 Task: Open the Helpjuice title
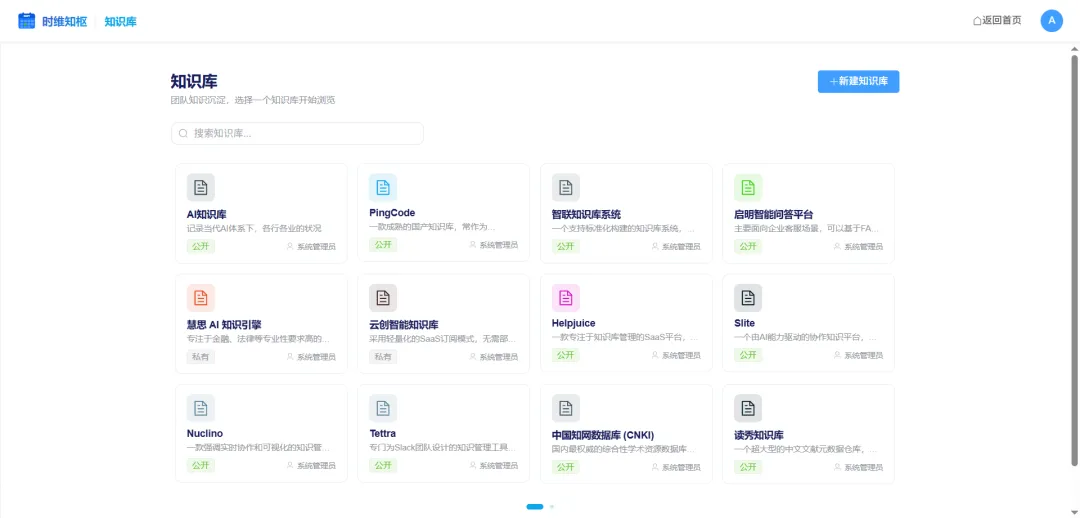coord(573,322)
